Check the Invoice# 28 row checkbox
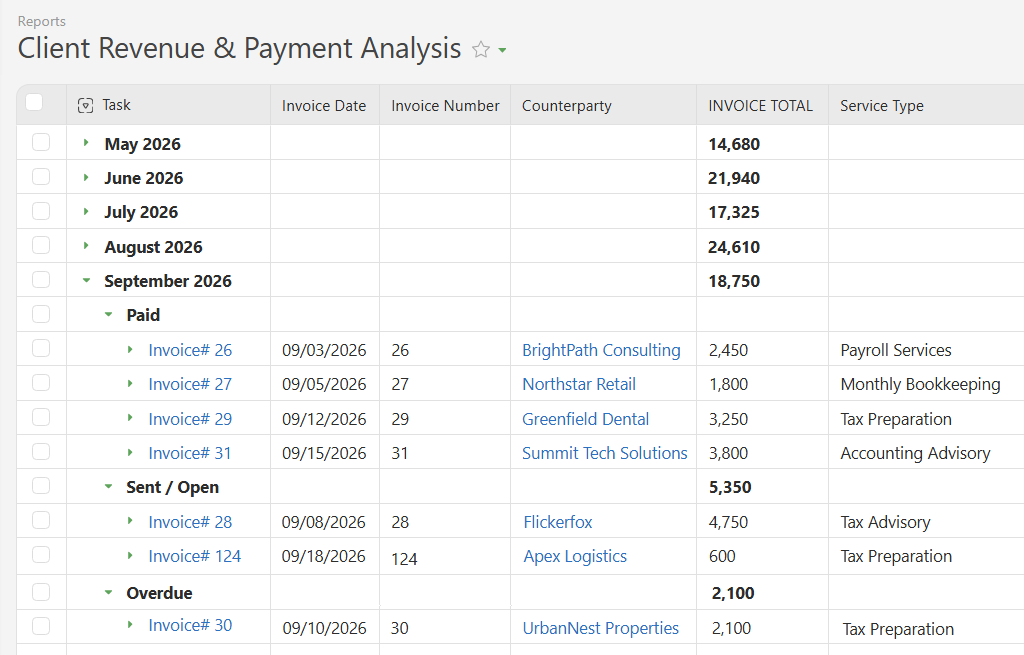The width and height of the screenshot is (1024, 655). 41,520
